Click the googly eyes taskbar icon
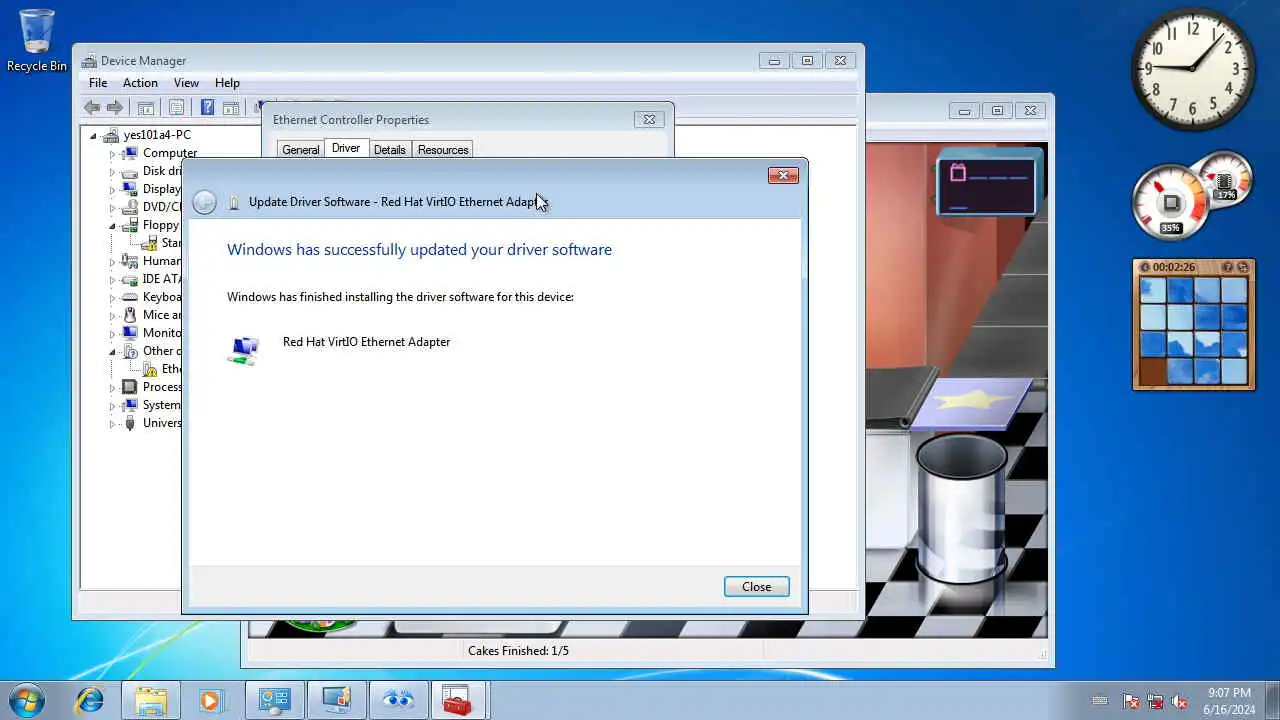The height and width of the screenshot is (720, 1280). pyautogui.click(x=398, y=700)
